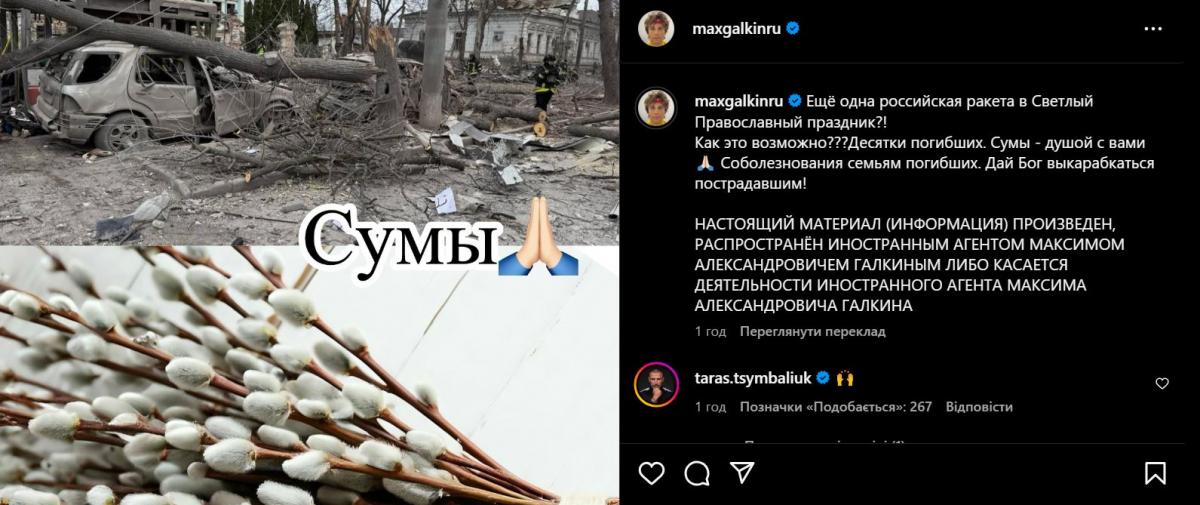View the 267 likes on comment
The width and height of the screenshot is (1200, 505).
click(x=836, y=407)
